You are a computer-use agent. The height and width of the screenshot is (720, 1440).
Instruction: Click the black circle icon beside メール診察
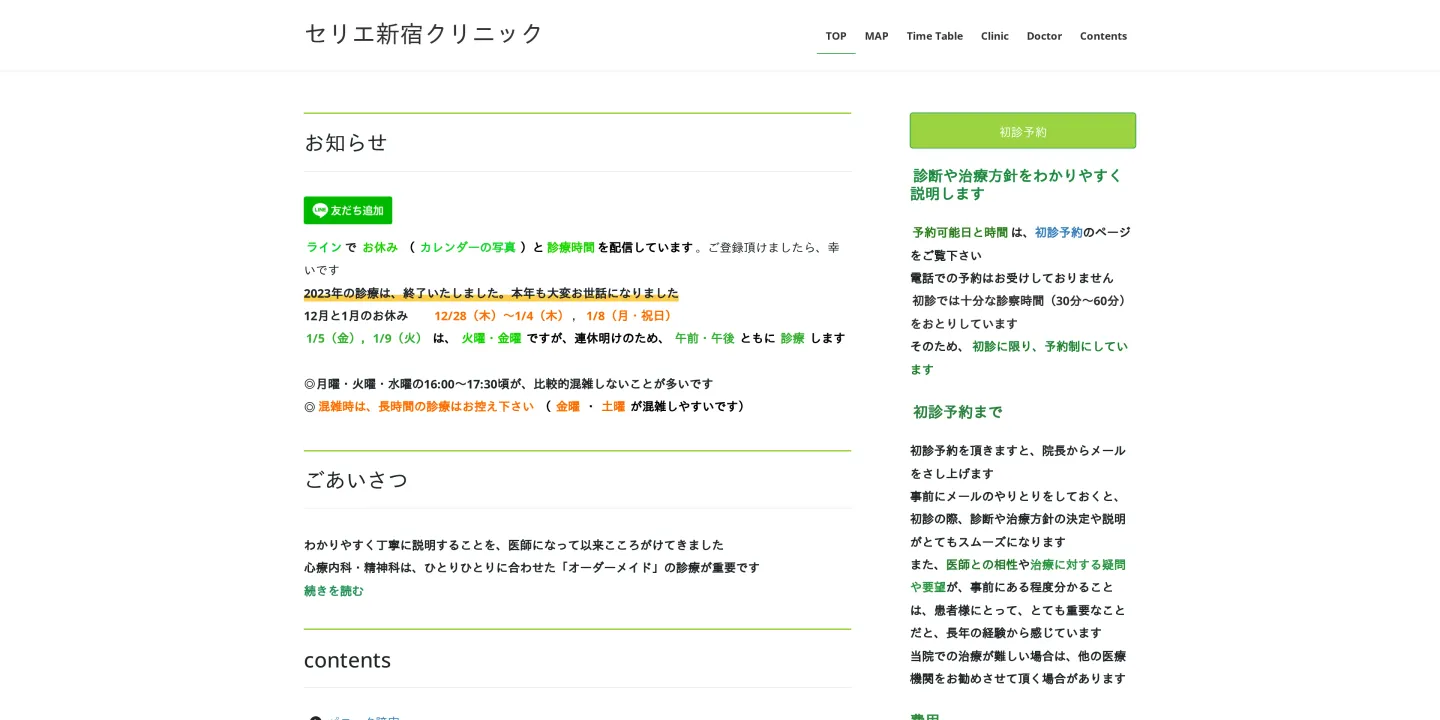click(x=316, y=719)
